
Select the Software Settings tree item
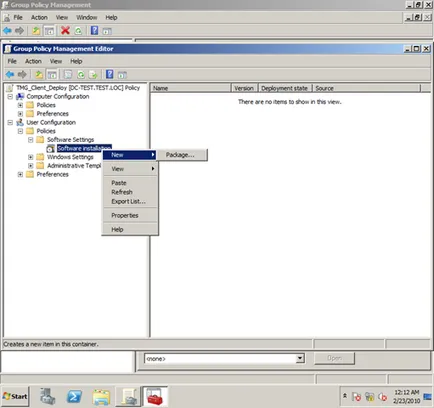point(70,140)
